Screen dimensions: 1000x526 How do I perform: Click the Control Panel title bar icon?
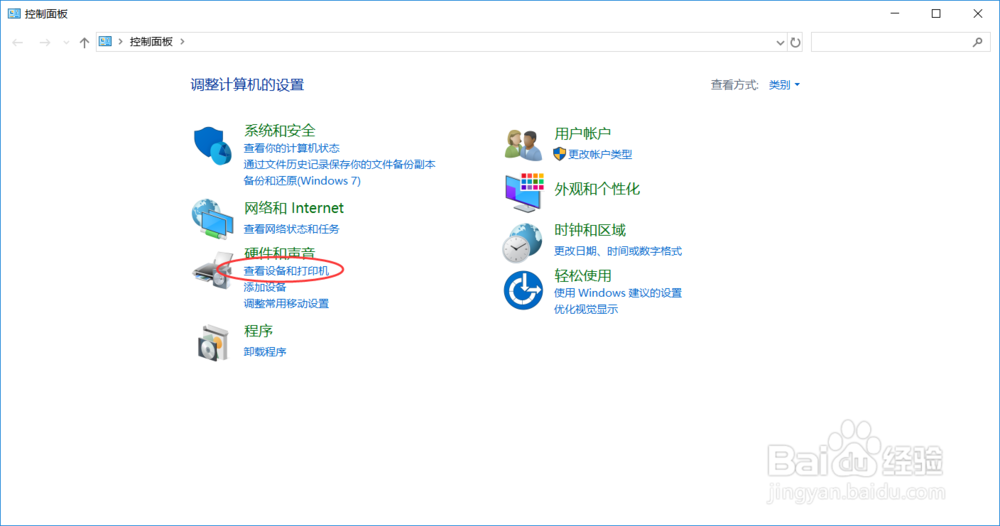coord(13,13)
